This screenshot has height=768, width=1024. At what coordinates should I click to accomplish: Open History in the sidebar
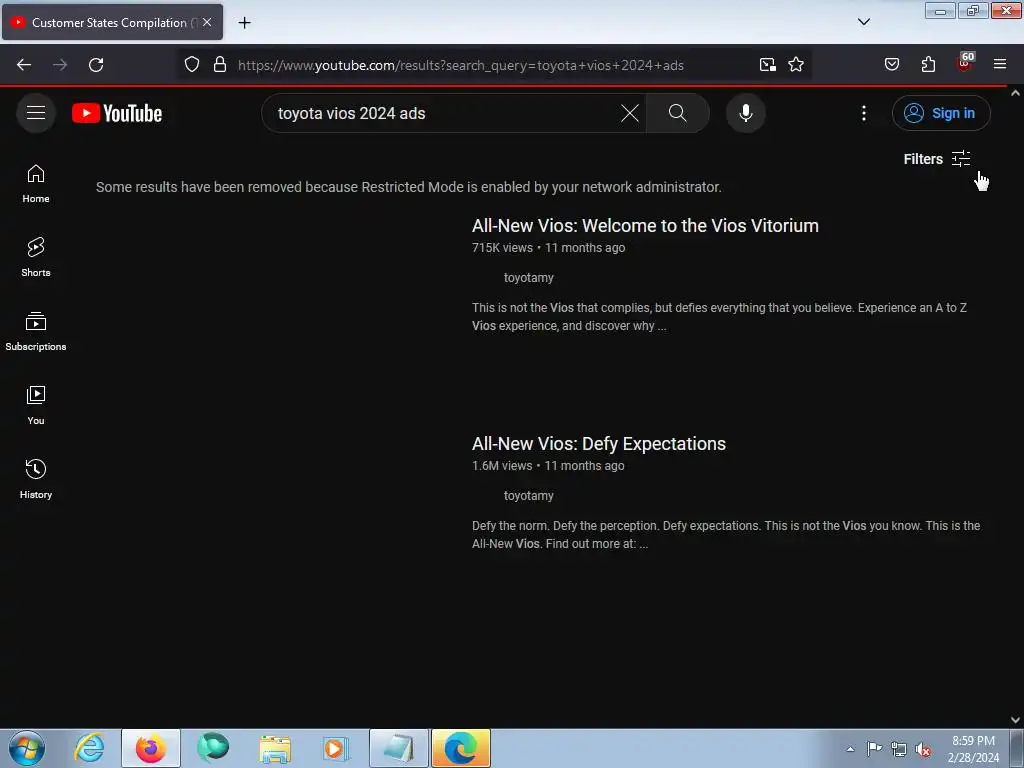pyautogui.click(x=36, y=479)
